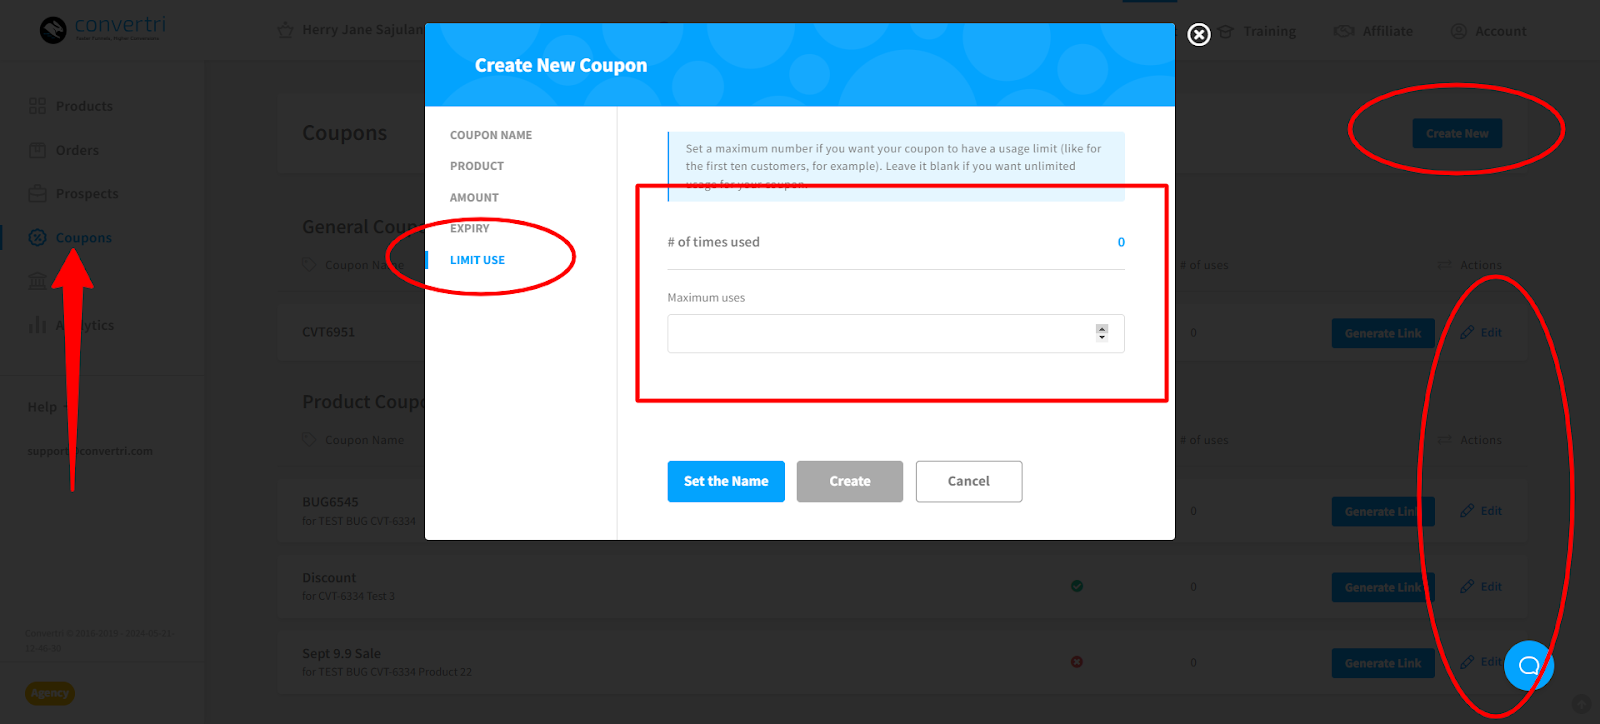Image resolution: width=1600 pixels, height=724 pixels.
Task: Open Coupons in the sidebar
Action: (84, 238)
